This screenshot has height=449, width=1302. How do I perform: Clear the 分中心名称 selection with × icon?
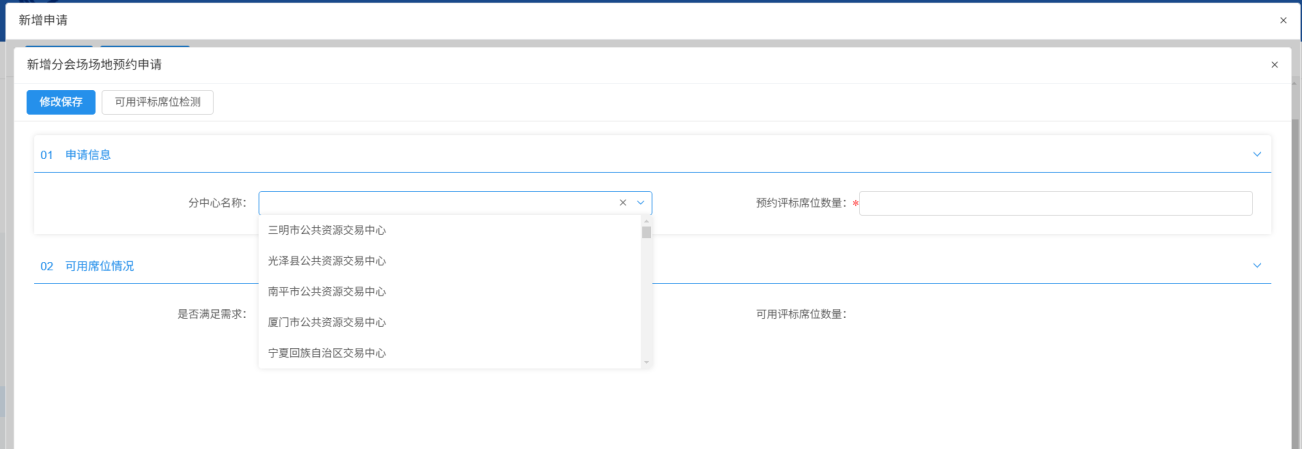[x=623, y=203]
